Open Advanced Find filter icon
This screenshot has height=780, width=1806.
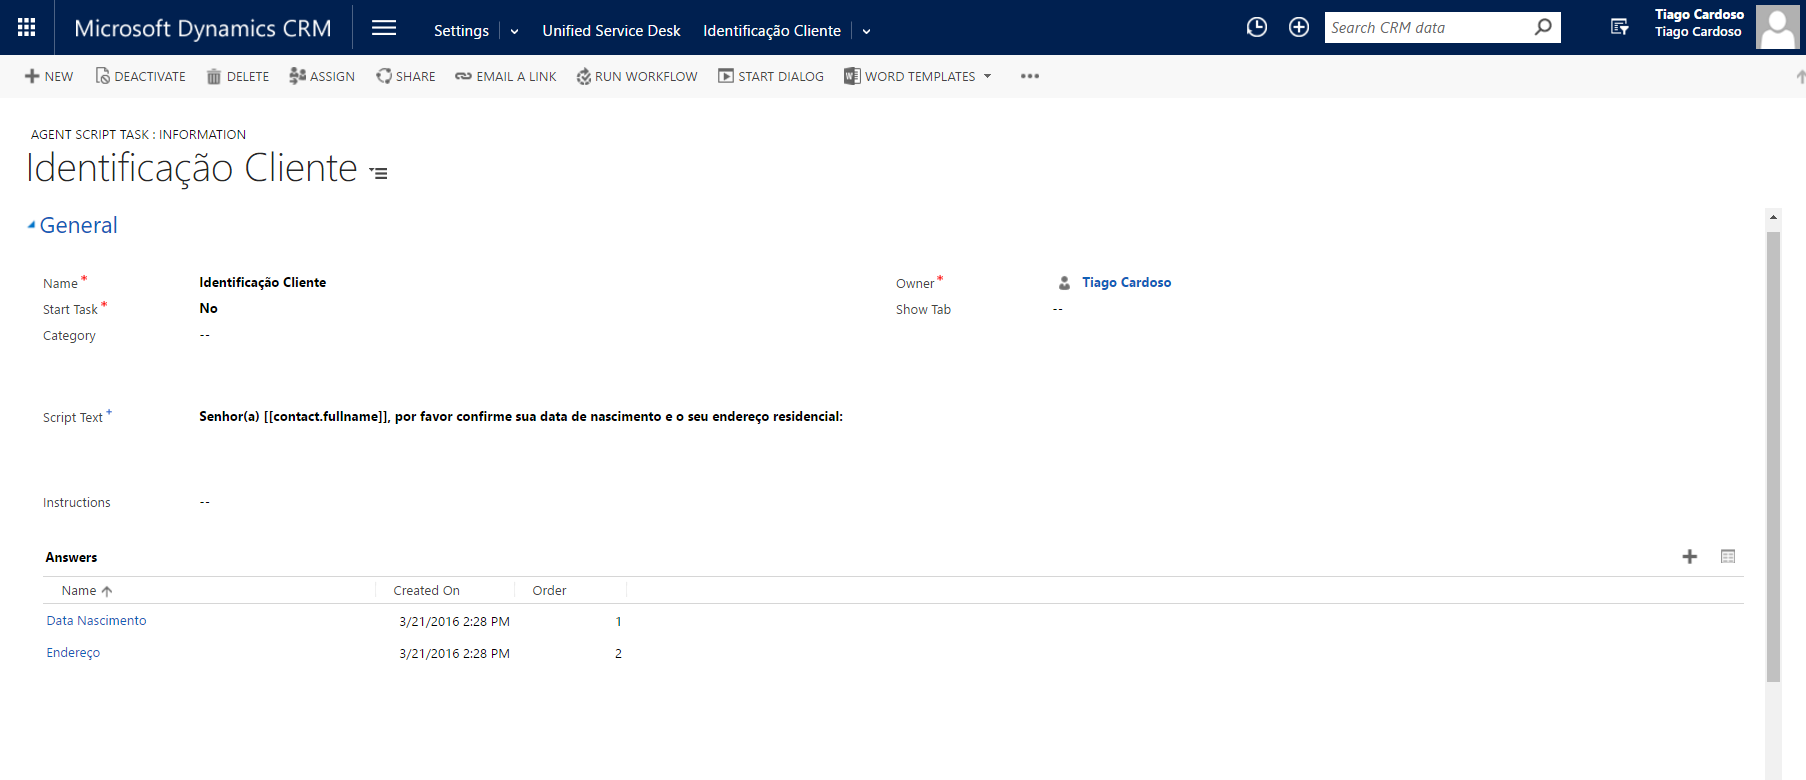pyautogui.click(x=1620, y=28)
